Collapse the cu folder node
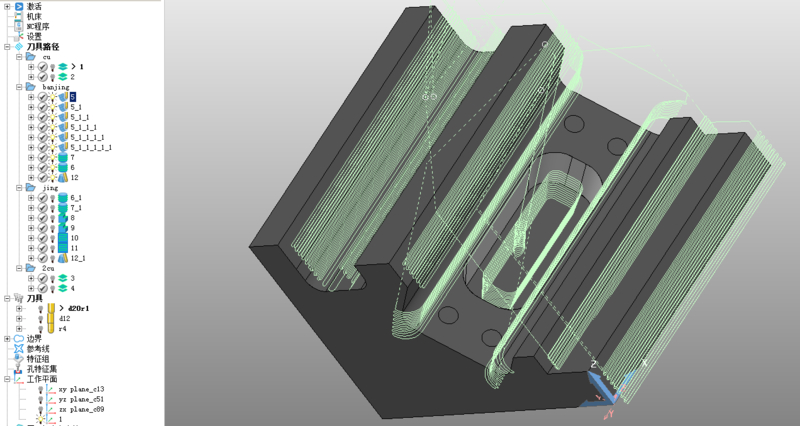 (19, 57)
